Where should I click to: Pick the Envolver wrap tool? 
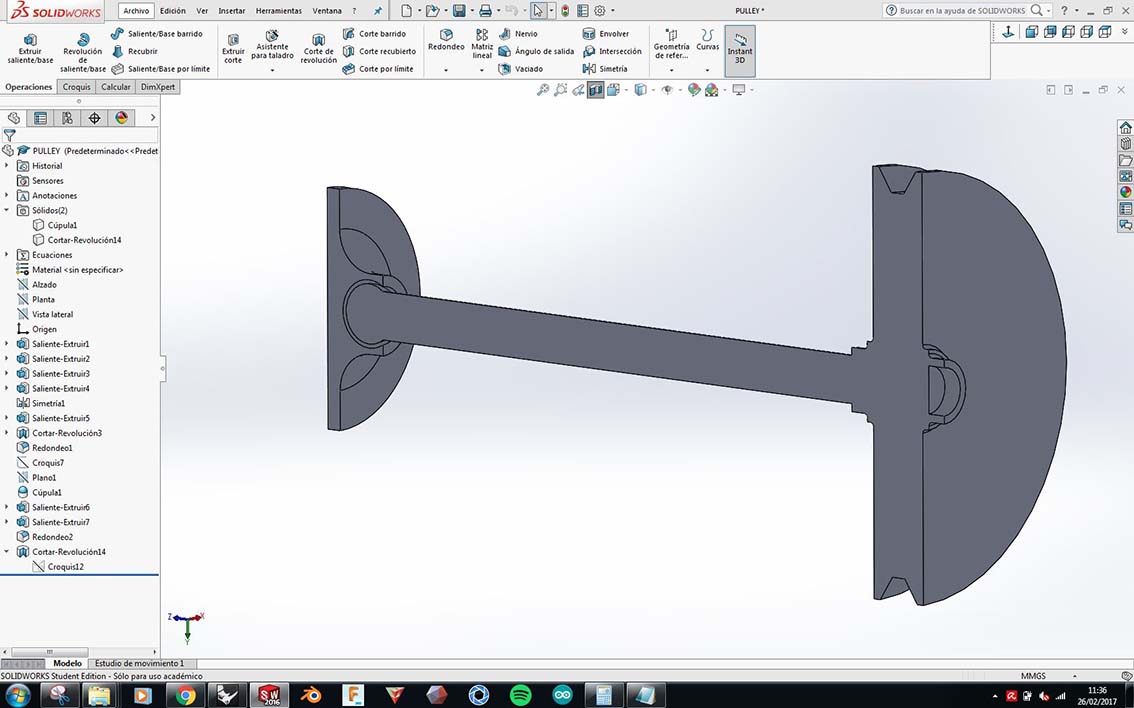pyautogui.click(x=606, y=34)
